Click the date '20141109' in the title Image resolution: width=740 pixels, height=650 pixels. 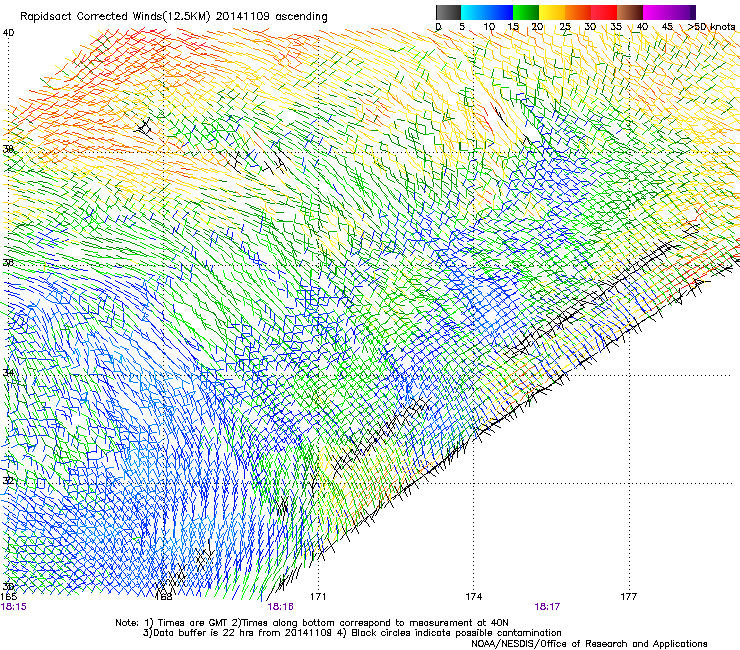click(243, 17)
